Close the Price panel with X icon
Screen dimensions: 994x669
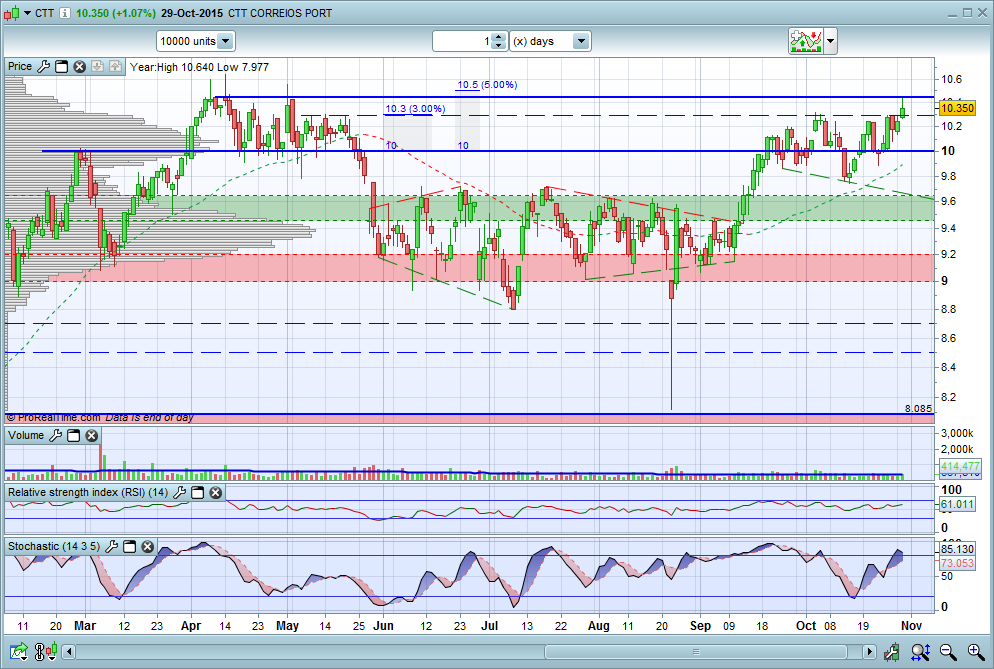pyautogui.click(x=79, y=67)
